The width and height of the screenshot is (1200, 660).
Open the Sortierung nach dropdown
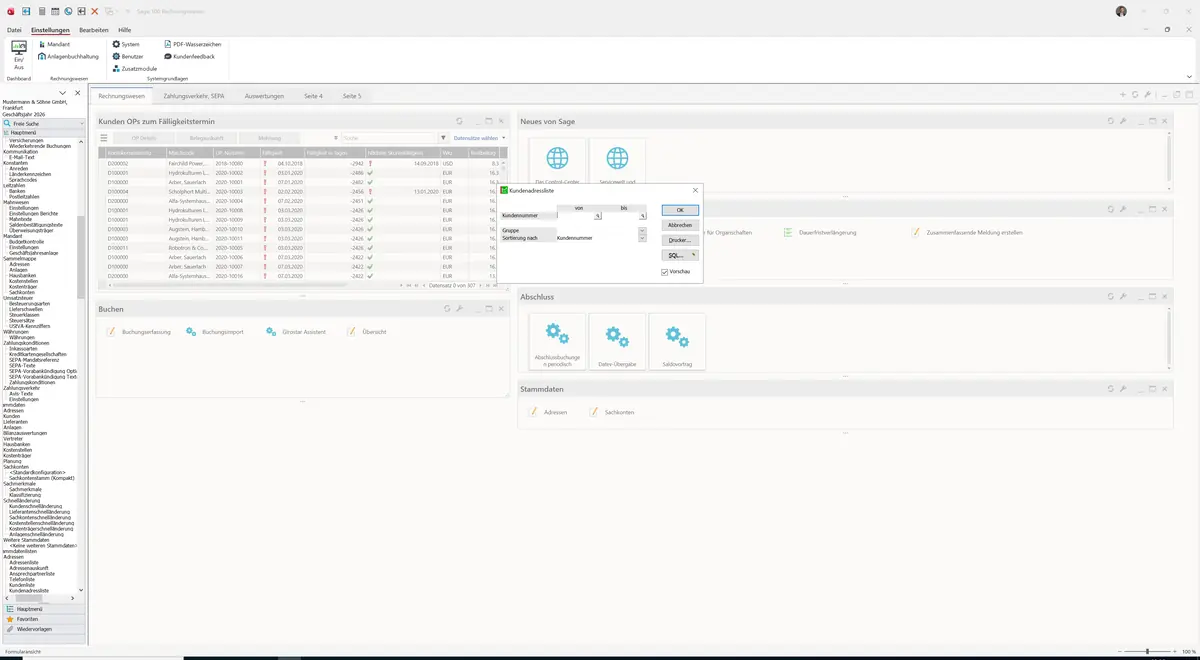(x=643, y=238)
